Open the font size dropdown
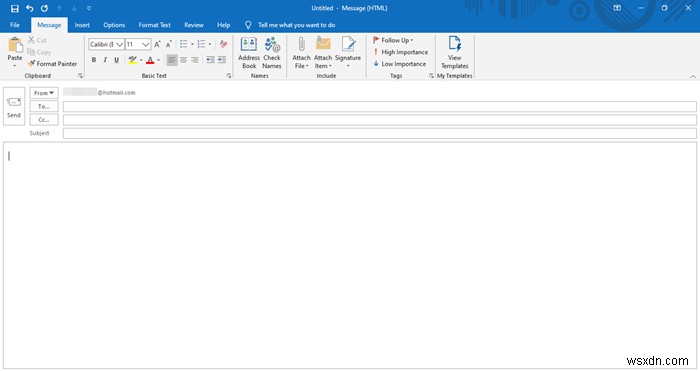This screenshot has width=700, height=371. 146,45
